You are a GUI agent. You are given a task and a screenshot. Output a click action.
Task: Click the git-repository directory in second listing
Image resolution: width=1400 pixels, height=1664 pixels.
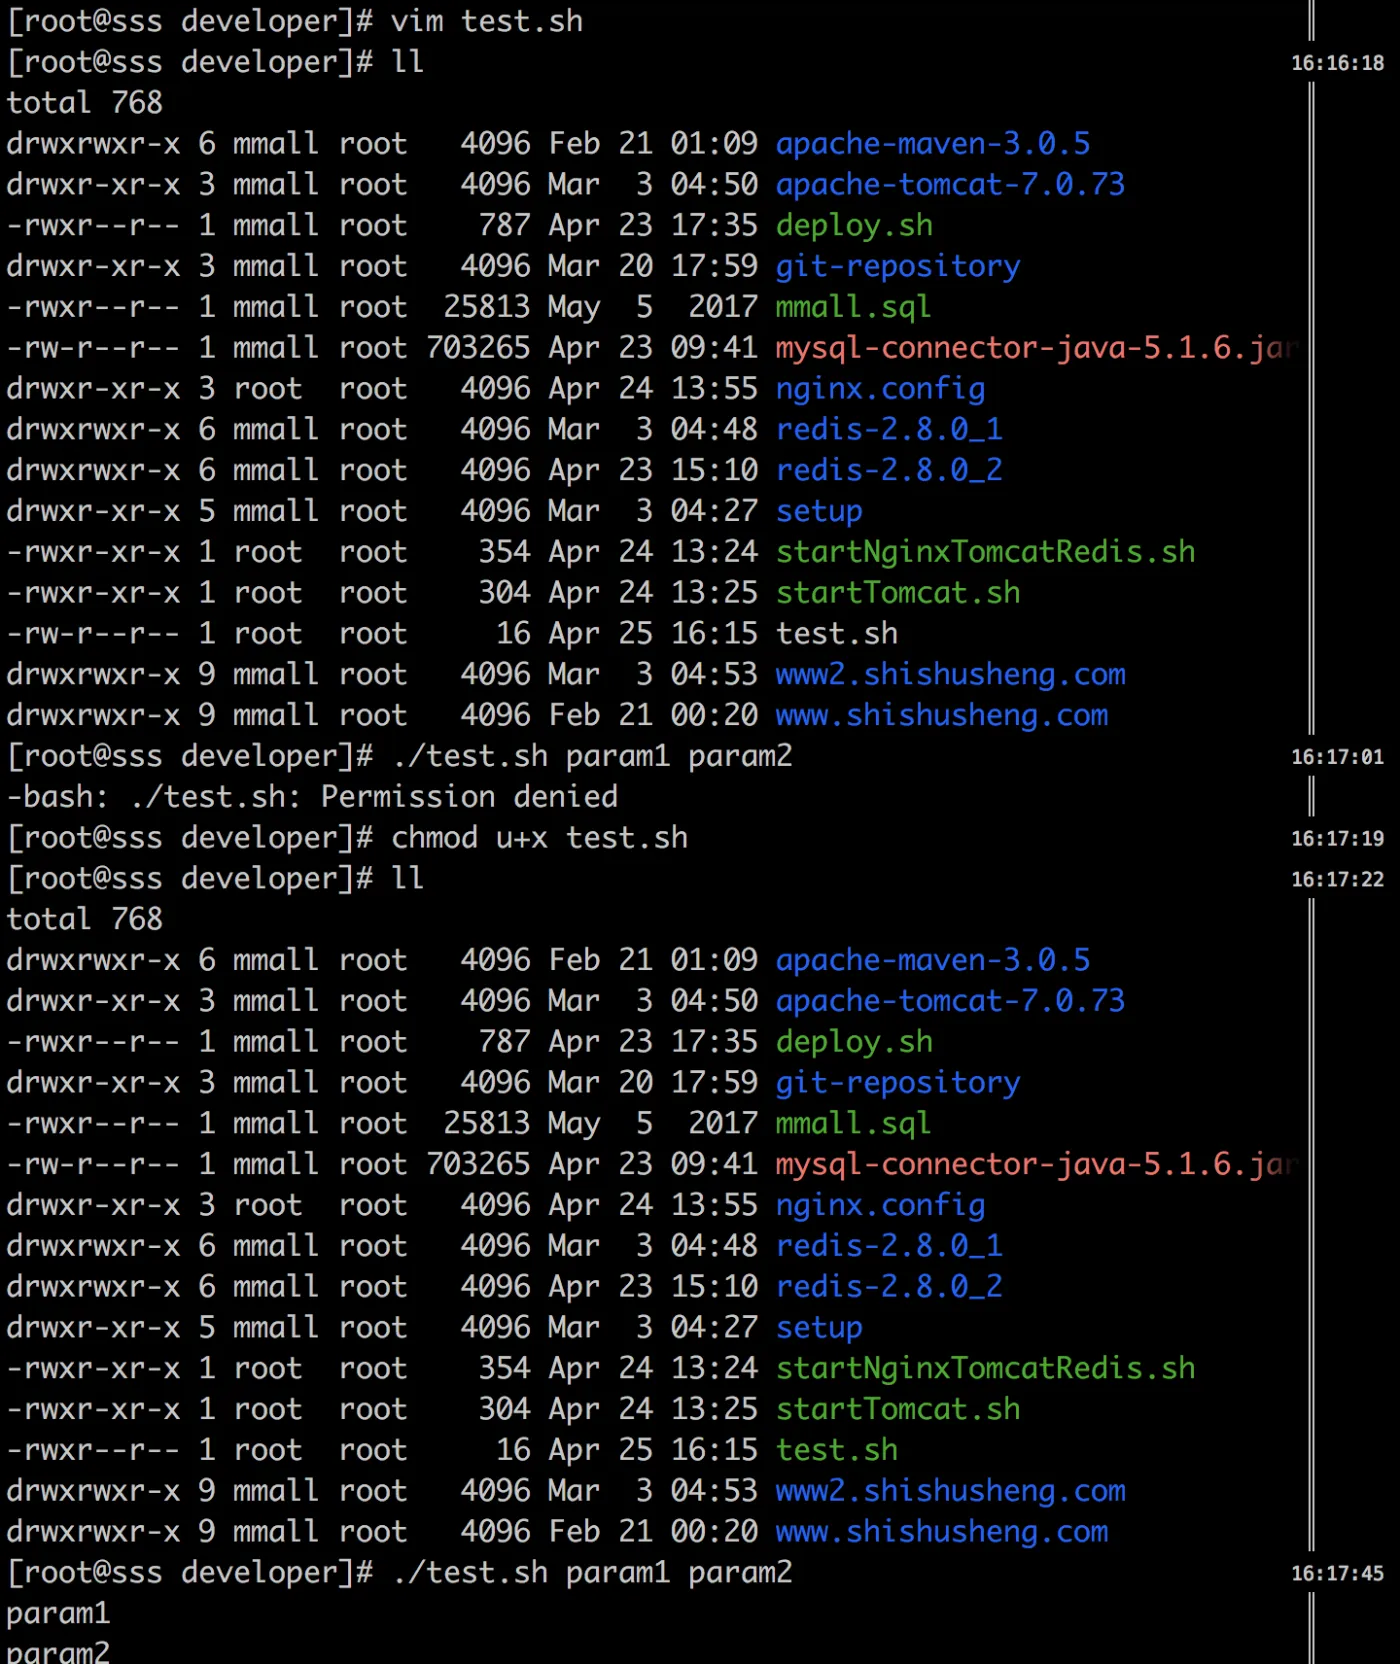coord(898,1083)
